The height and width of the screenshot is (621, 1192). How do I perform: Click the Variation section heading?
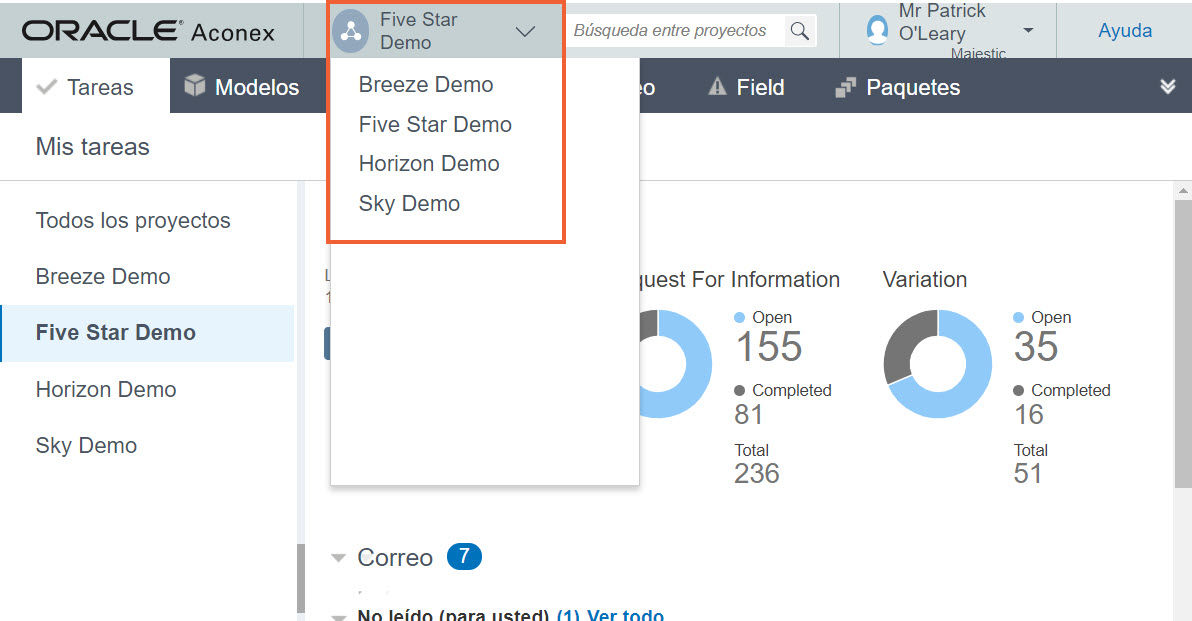pyautogui.click(x=924, y=280)
